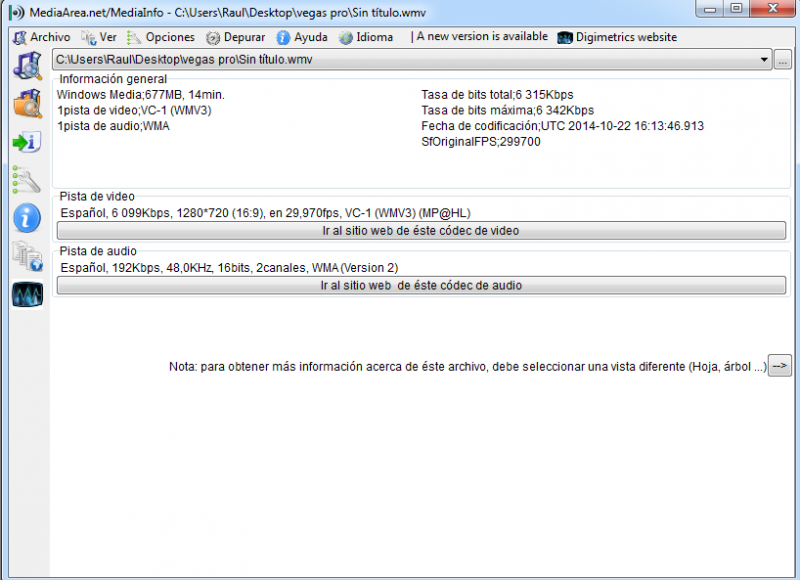
Task: Click 'Tasa de bits máxima;6 342Kbps' text
Action: coord(507,110)
